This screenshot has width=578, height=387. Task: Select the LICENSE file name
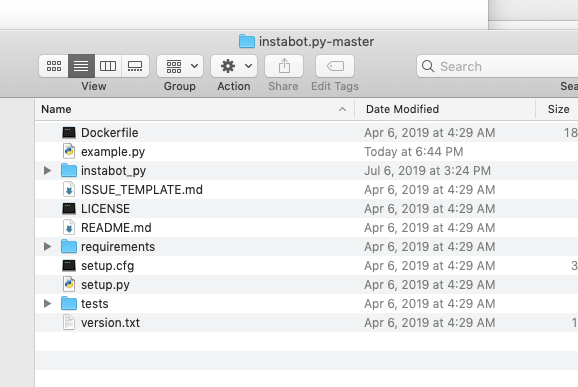(x=105, y=209)
